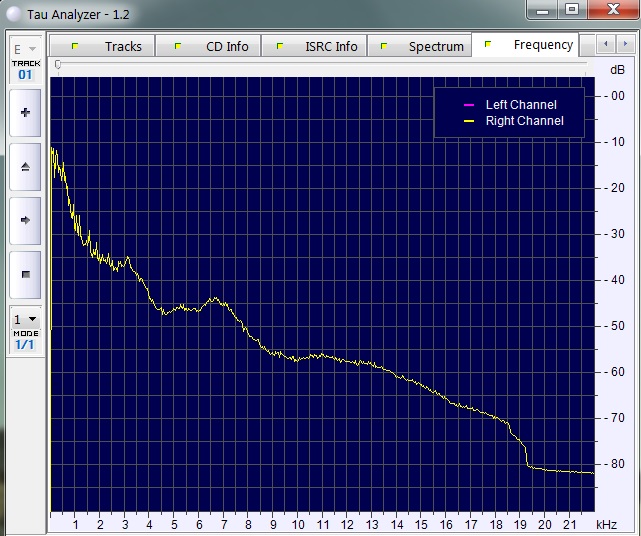Click the right arrow button in sidebar
The width and height of the screenshot is (641, 536).
(x=25, y=220)
